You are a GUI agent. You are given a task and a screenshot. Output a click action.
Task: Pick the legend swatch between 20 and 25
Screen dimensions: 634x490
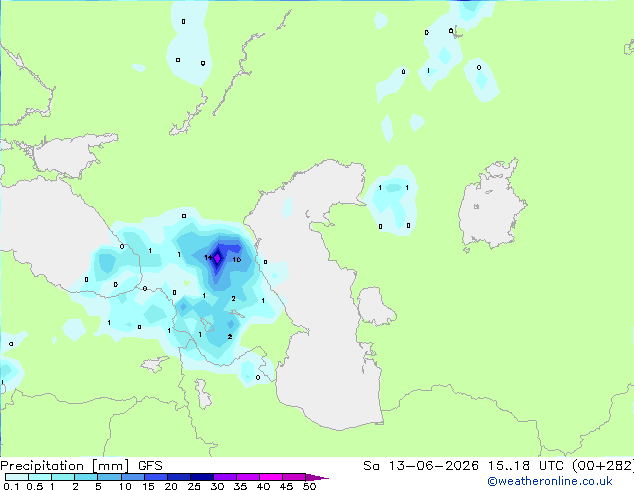(x=179, y=477)
